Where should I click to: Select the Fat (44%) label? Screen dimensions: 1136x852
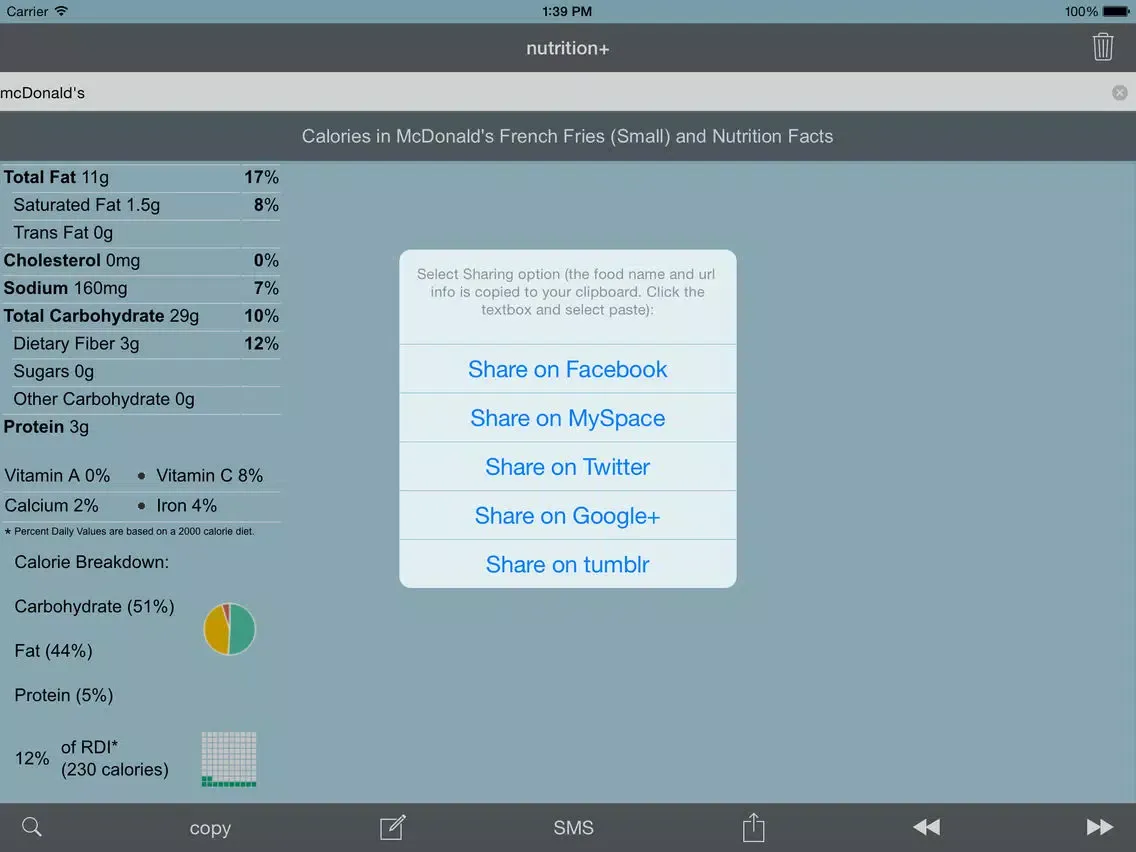pos(54,651)
